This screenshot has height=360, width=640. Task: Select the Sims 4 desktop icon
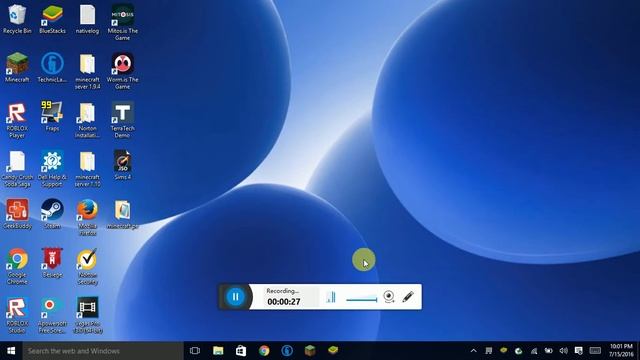pyautogui.click(x=122, y=165)
